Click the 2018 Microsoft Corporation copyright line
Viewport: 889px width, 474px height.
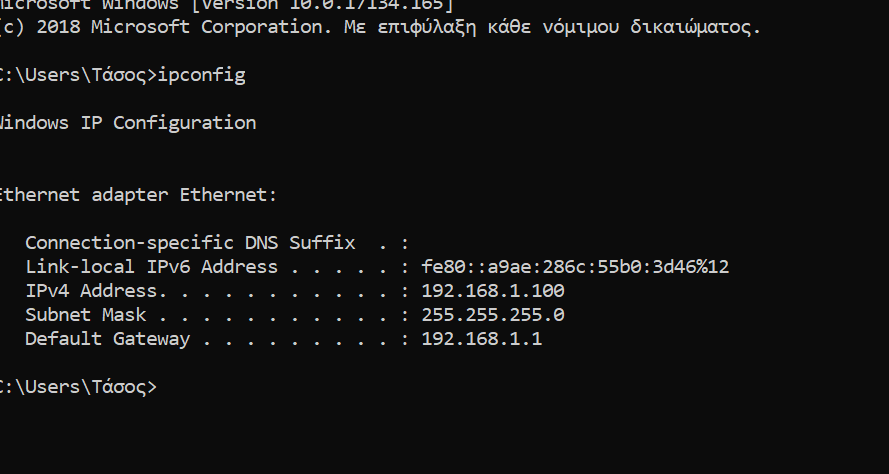[380, 27]
